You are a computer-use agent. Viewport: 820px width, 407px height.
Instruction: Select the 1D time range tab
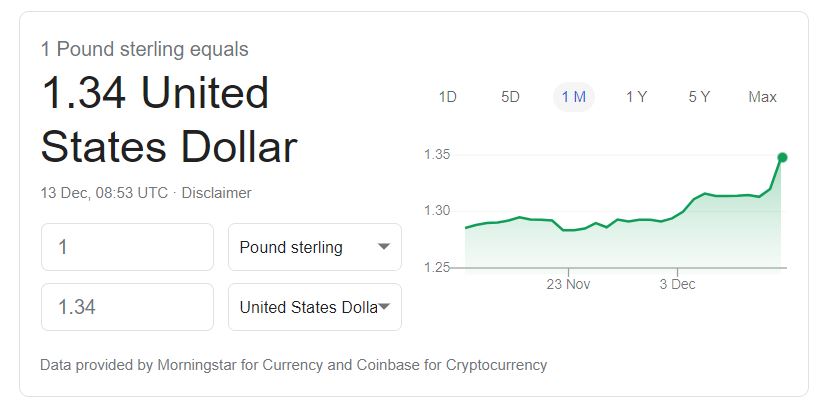[448, 97]
